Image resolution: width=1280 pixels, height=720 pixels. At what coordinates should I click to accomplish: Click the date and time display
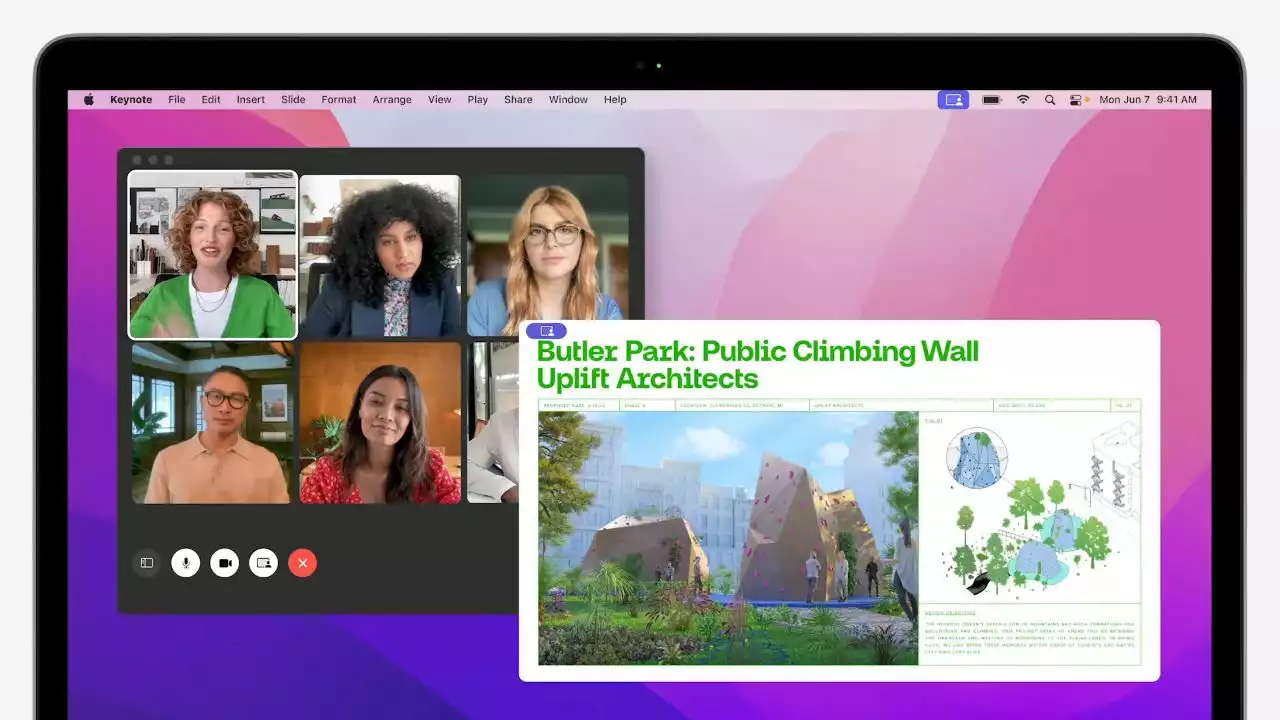[1147, 100]
